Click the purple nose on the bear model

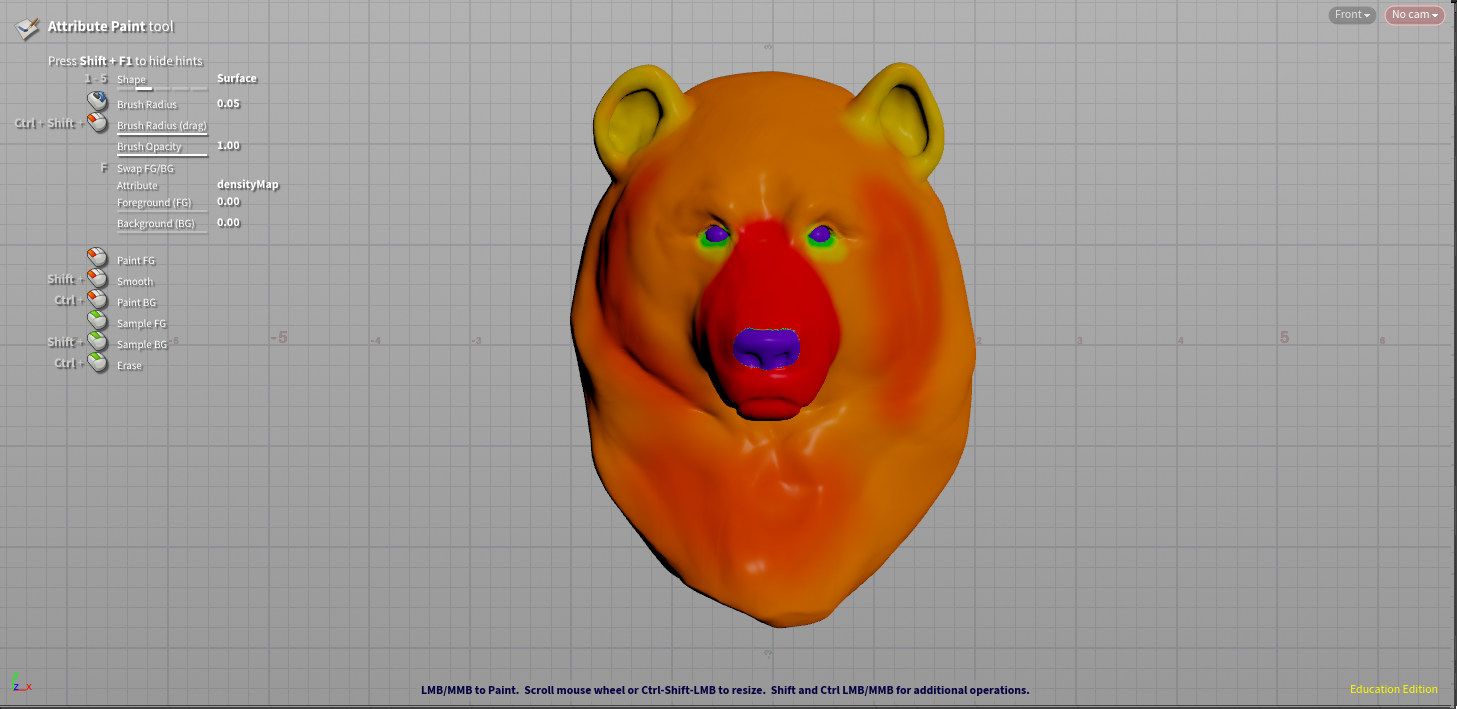[x=767, y=349]
